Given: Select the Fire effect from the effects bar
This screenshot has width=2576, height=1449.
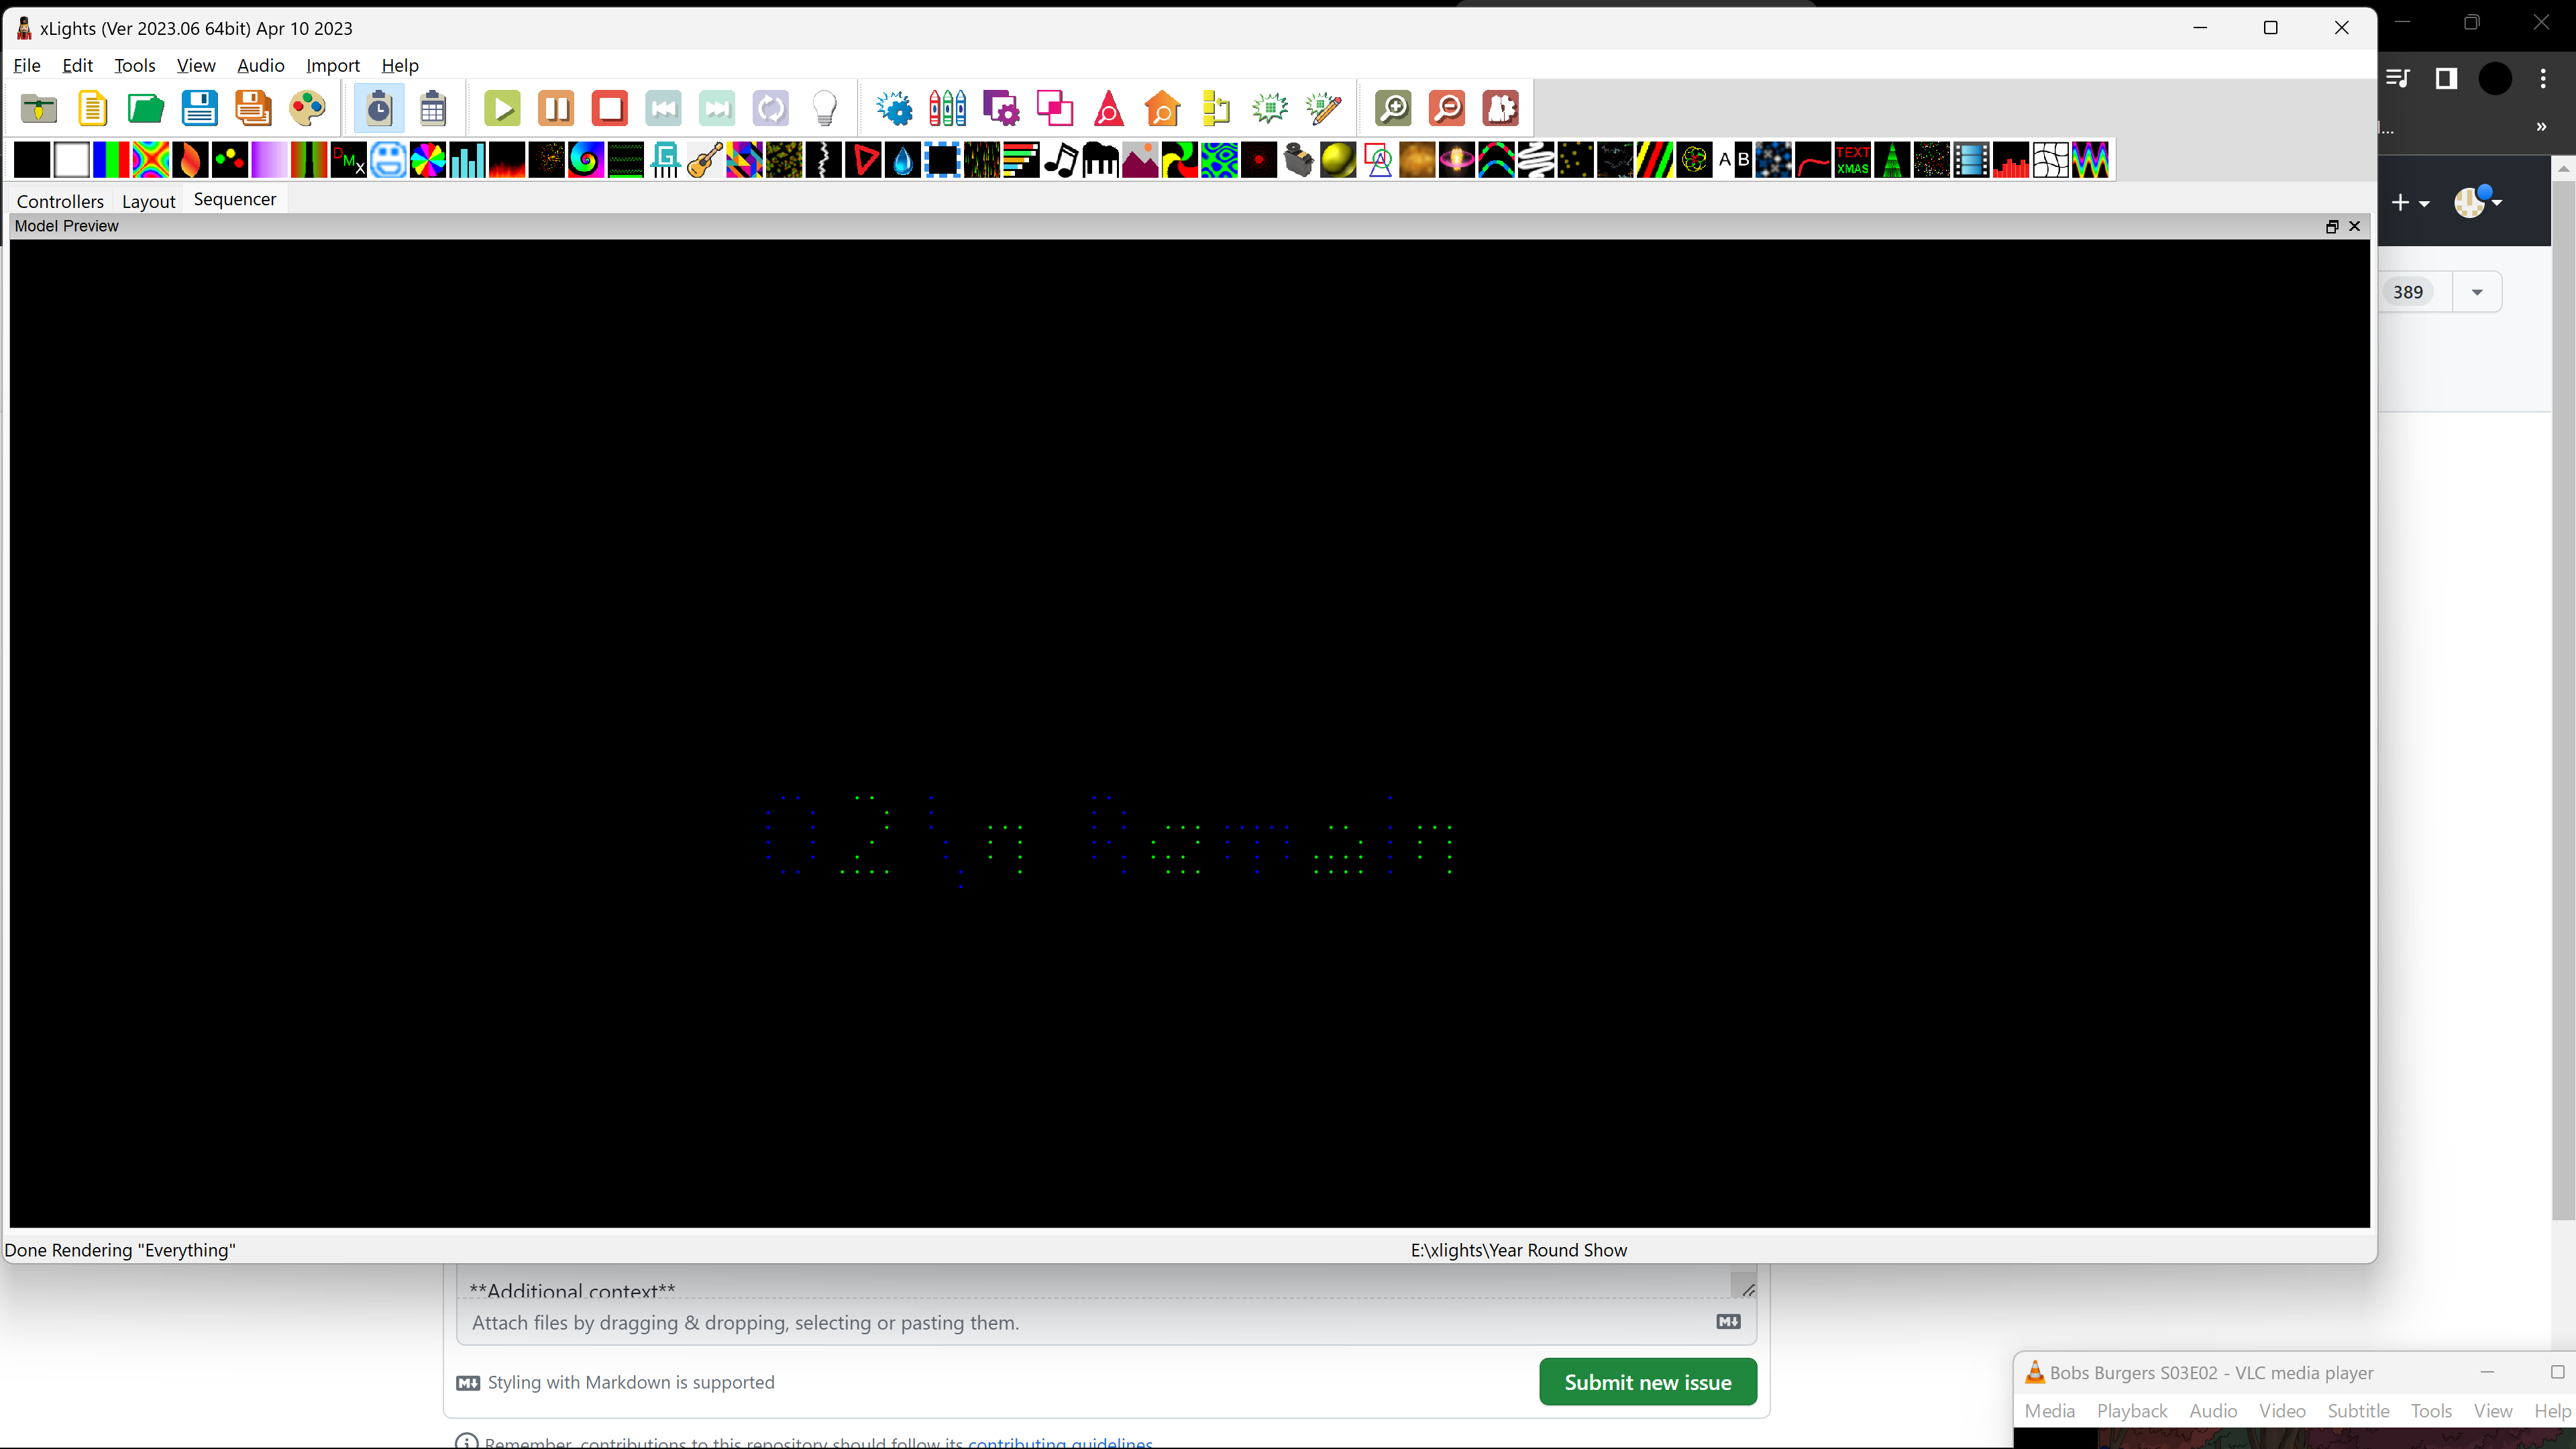Looking at the screenshot, I should point(507,160).
